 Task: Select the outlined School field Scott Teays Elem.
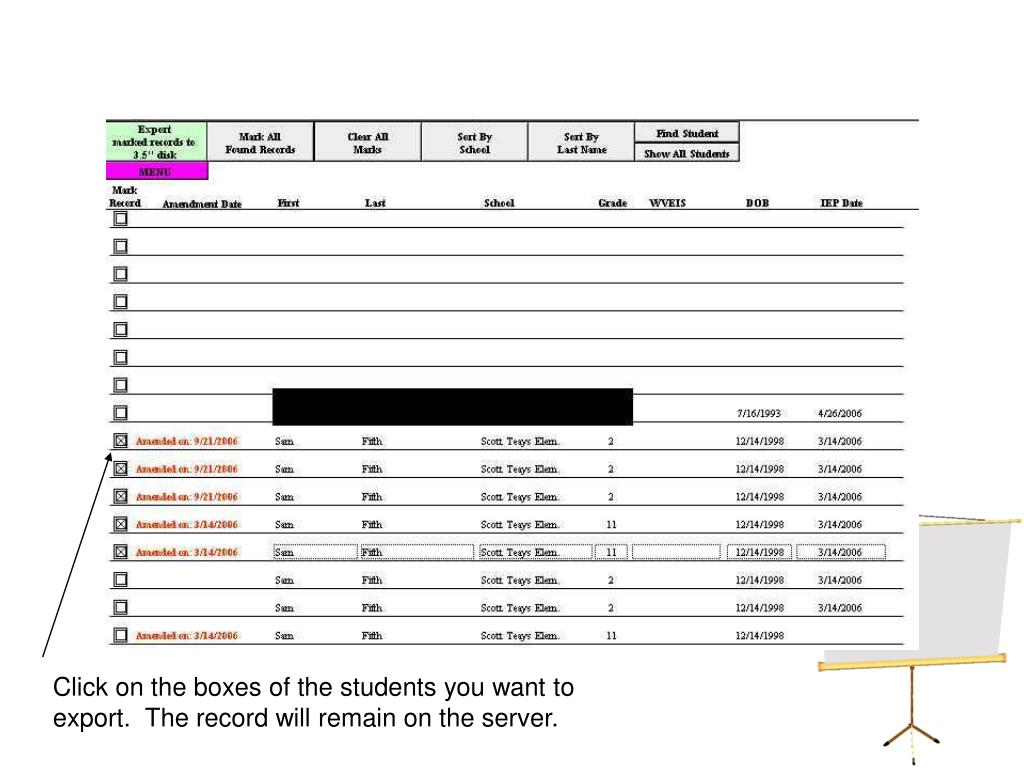[x=536, y=552]
